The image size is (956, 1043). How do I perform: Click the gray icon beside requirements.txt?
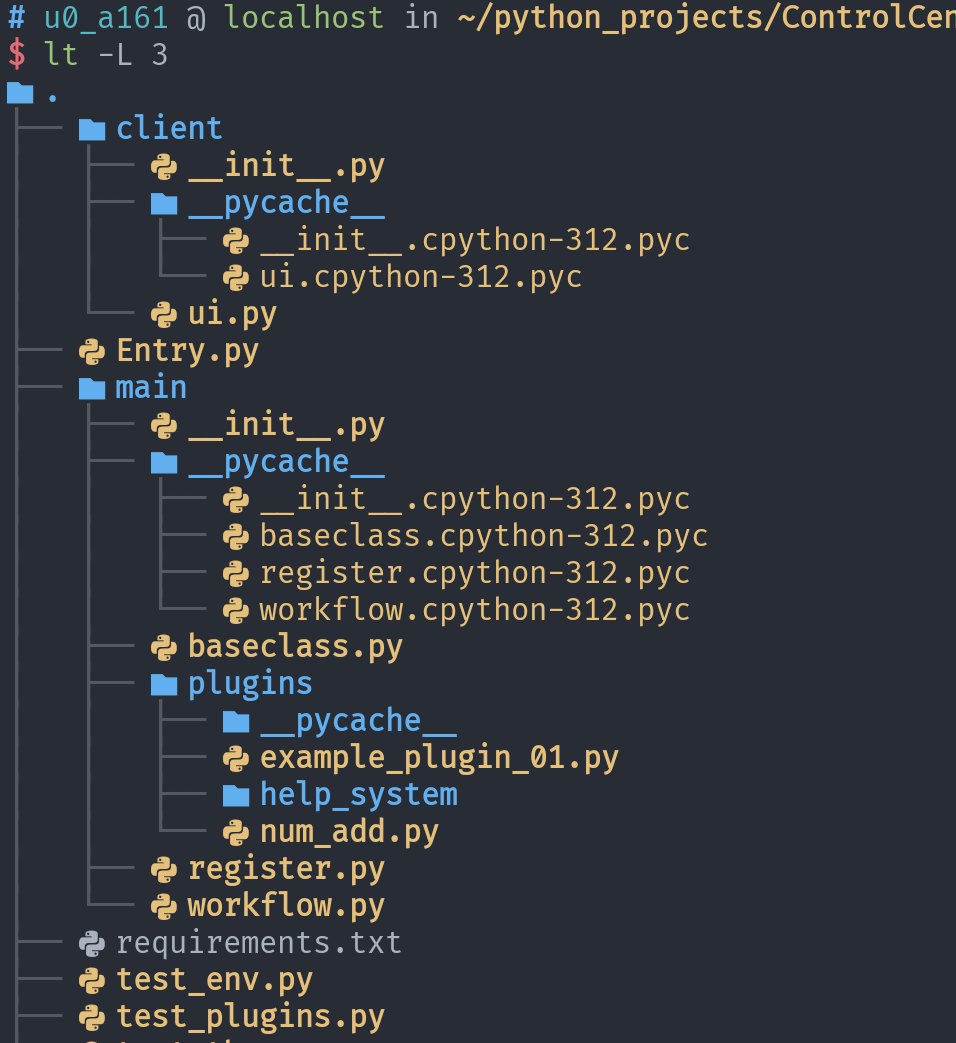point(92,943)
